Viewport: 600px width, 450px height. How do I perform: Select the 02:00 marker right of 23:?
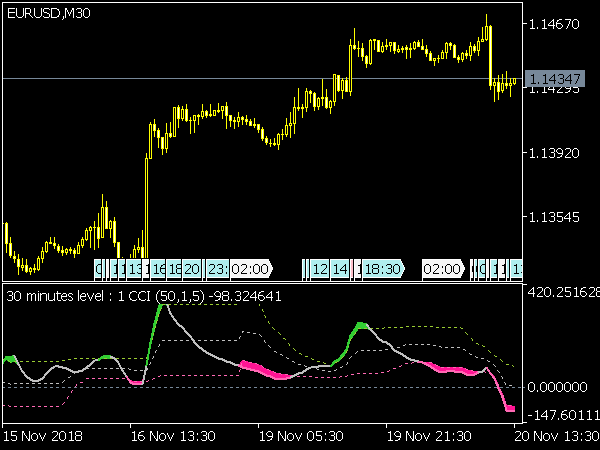click(x=251, y=269)
